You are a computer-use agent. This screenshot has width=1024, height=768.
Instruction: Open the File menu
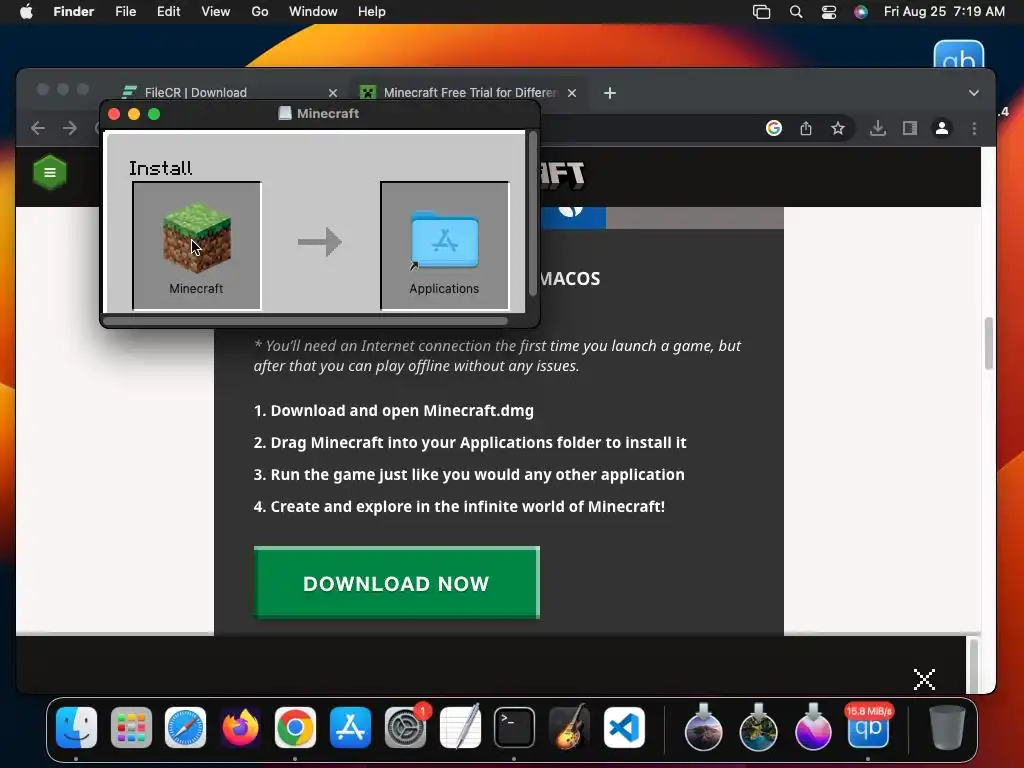pos(125,12)
